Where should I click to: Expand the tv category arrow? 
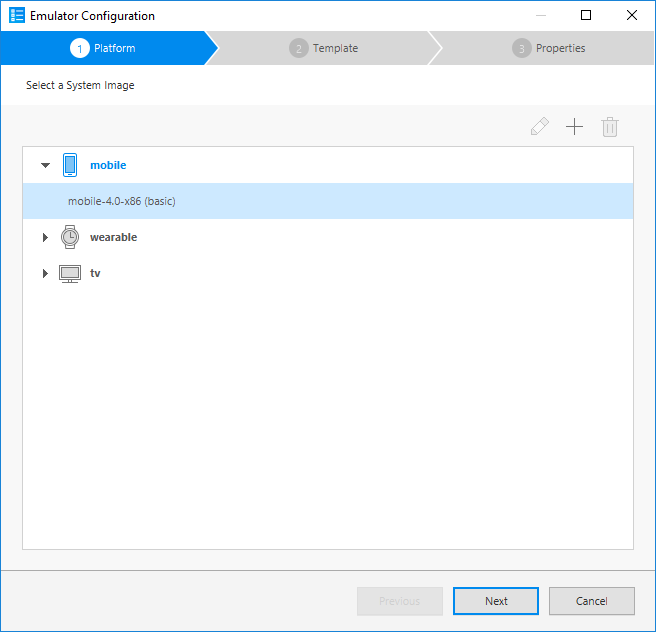pyautogui.click(x=45, y=274)
